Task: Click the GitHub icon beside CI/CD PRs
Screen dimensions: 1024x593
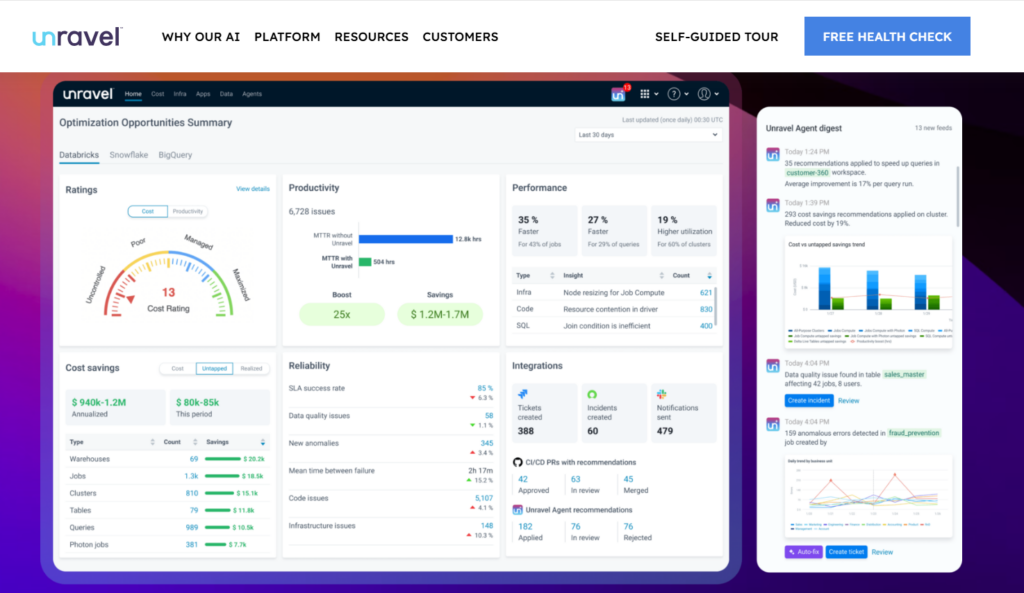Action: pos(518,462)
